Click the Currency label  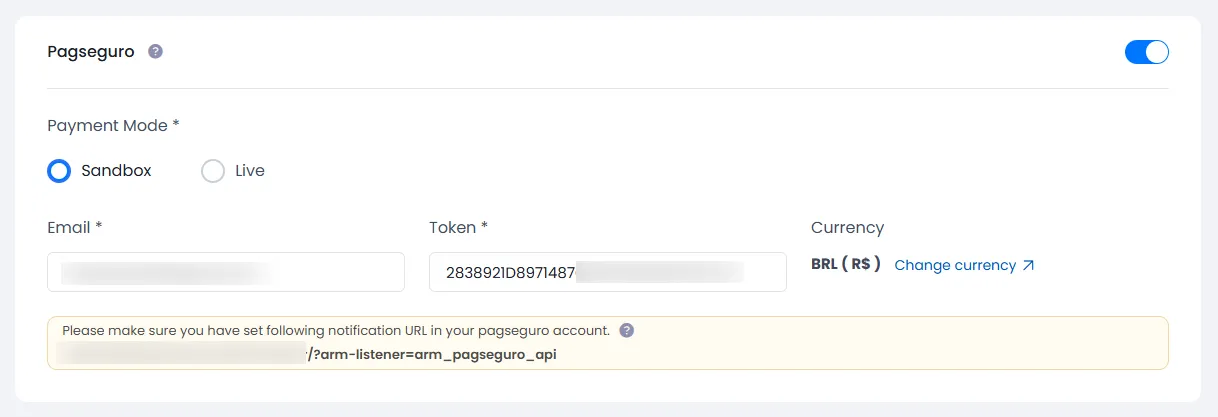(847, 228)
